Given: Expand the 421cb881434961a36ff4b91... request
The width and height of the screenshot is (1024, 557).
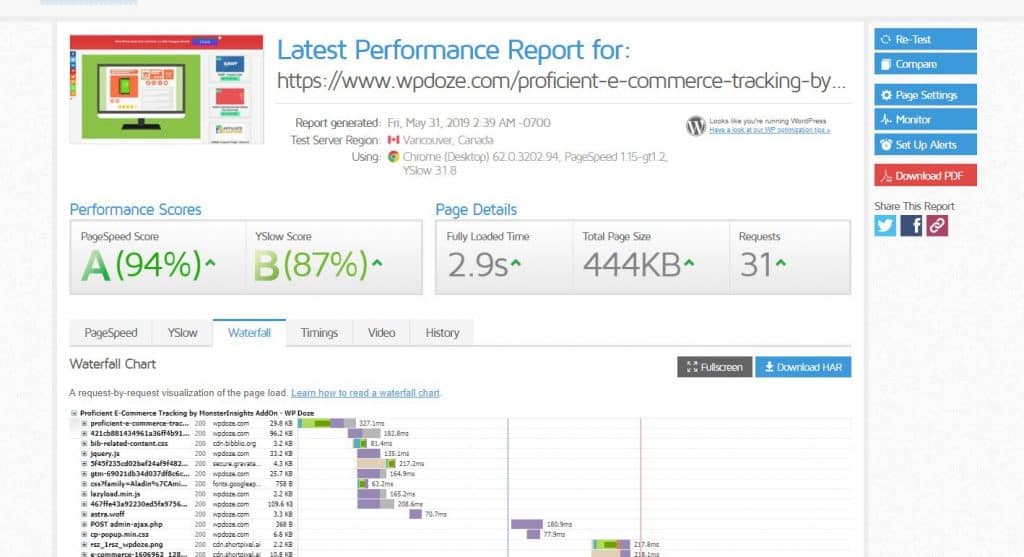Looking at the screenshot, I should (84, 434).
